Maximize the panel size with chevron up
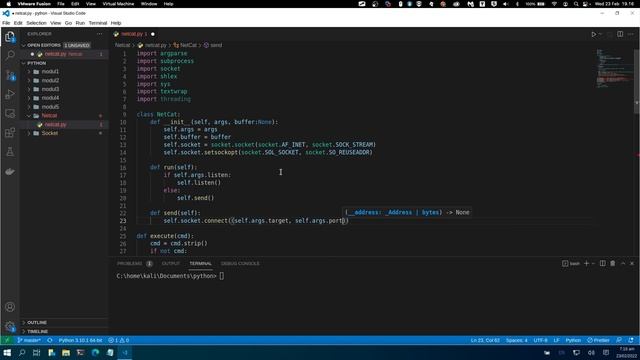The height and width of the screenshot is (360, 640). [x=623, y=264]
